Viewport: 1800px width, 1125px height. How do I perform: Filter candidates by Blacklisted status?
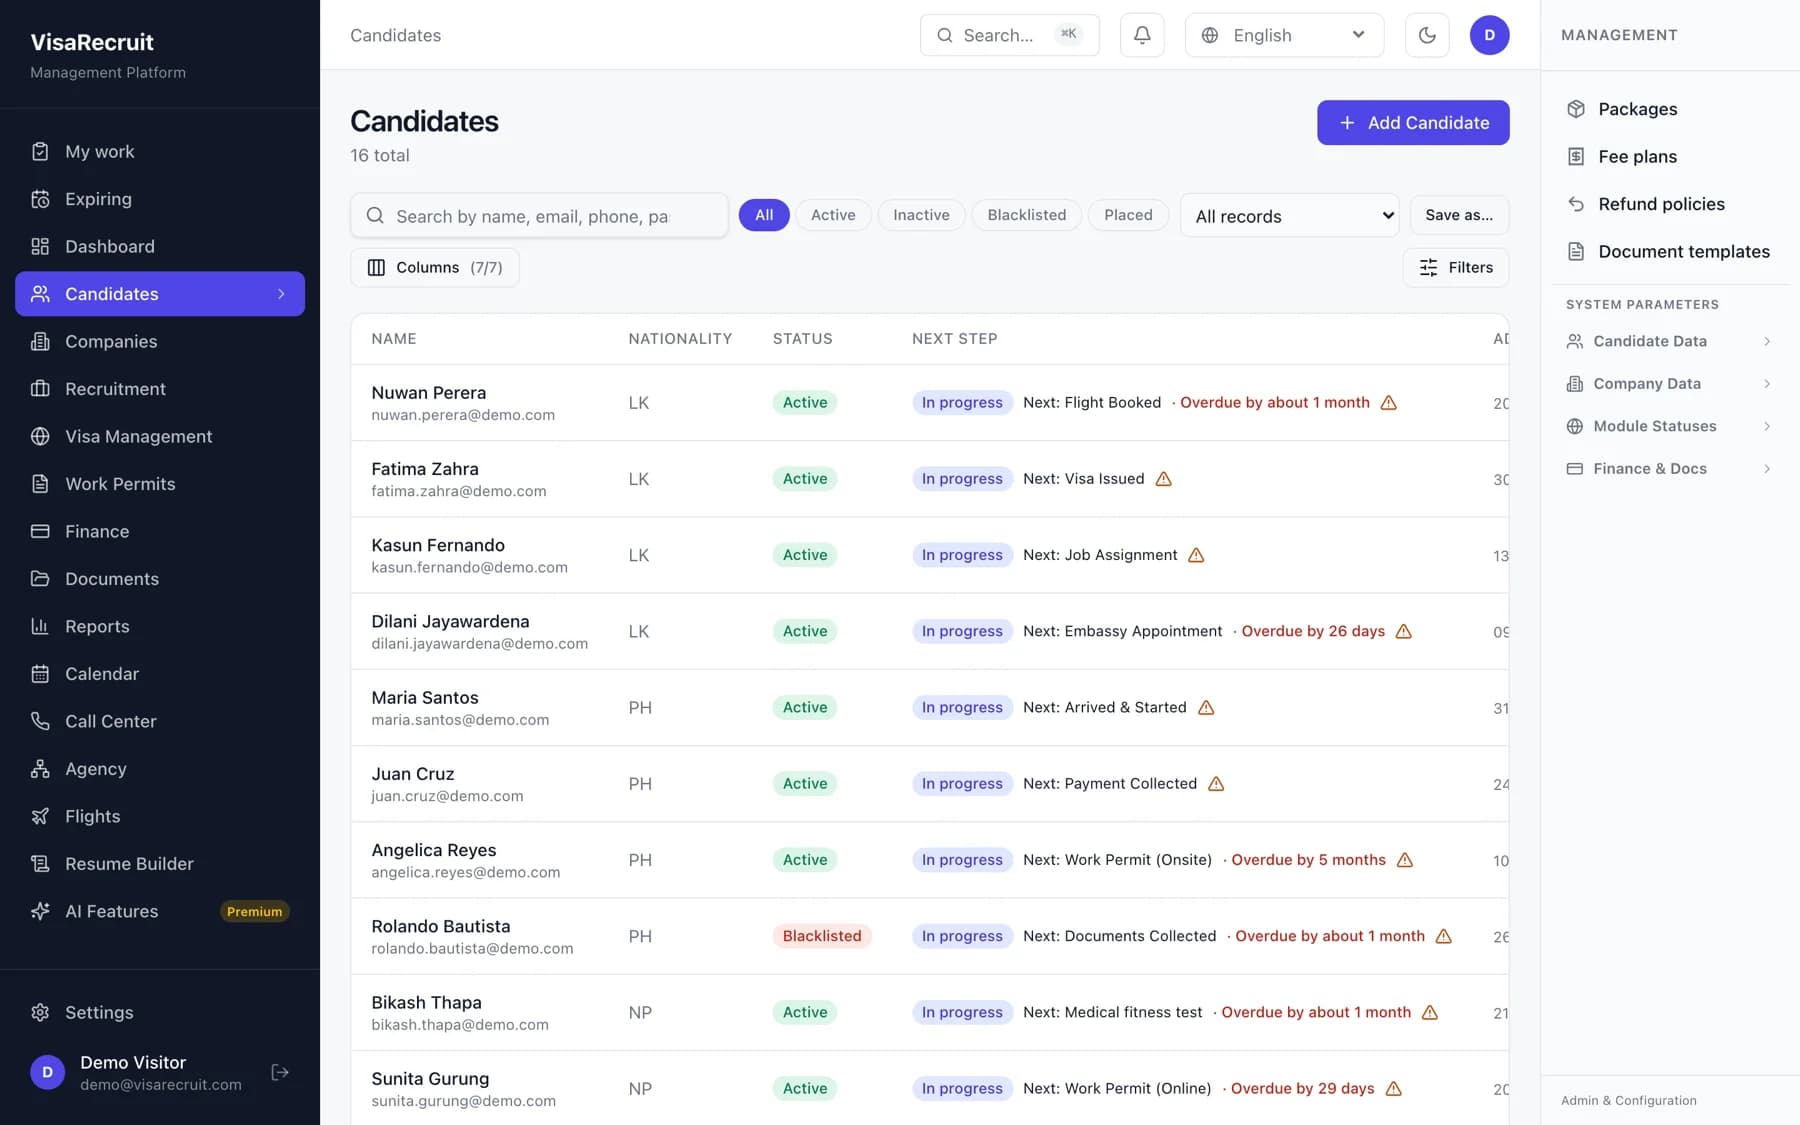pyautogui.click(x=1026, y=215)
